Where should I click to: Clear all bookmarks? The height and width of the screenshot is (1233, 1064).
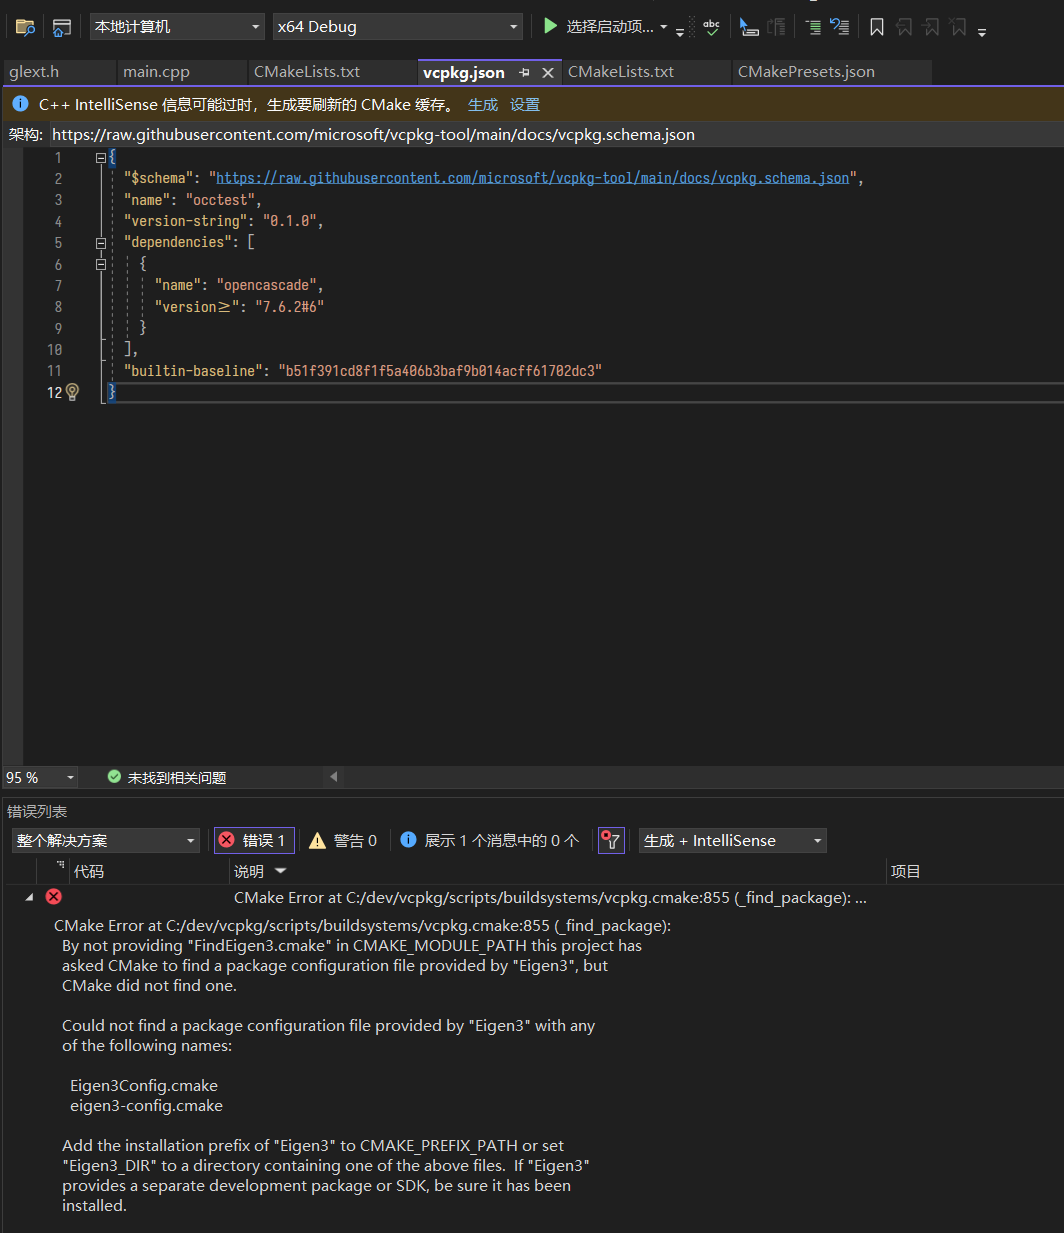(x=958, y=26)
